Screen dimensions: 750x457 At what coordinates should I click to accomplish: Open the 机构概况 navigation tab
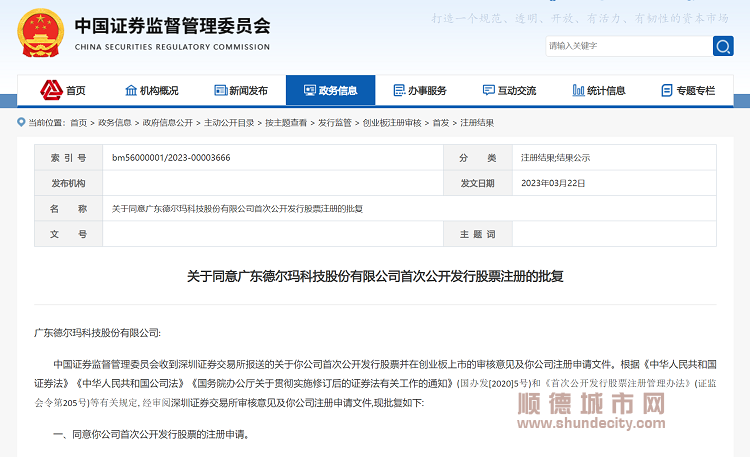pos(152,90)
